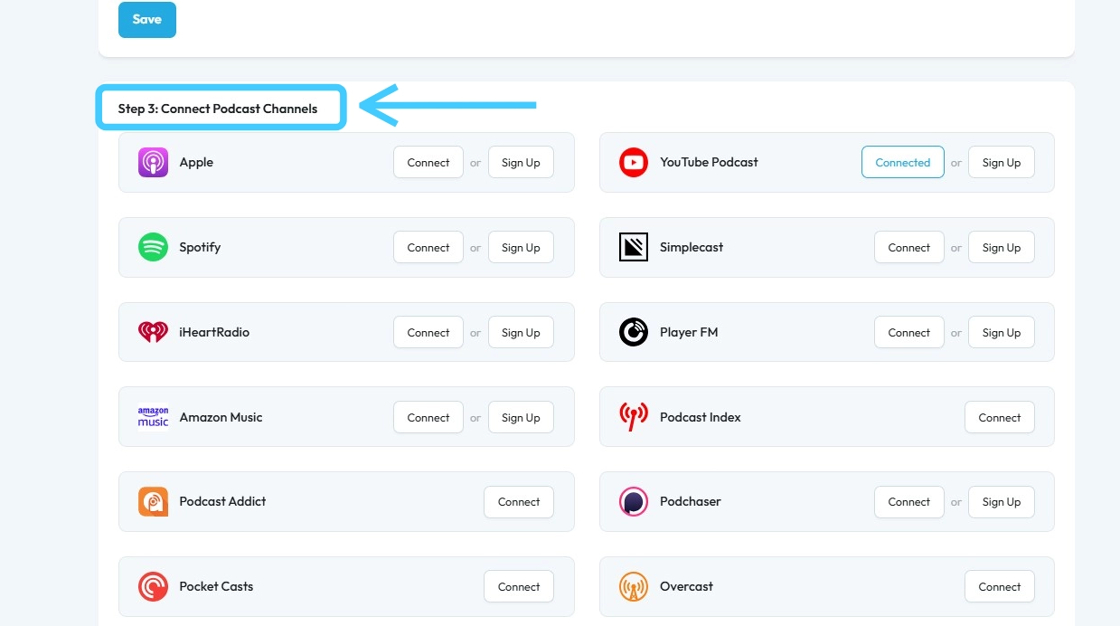
Task: Click the iHeartRadio heart icon
Action: click(x=153, y=332)
